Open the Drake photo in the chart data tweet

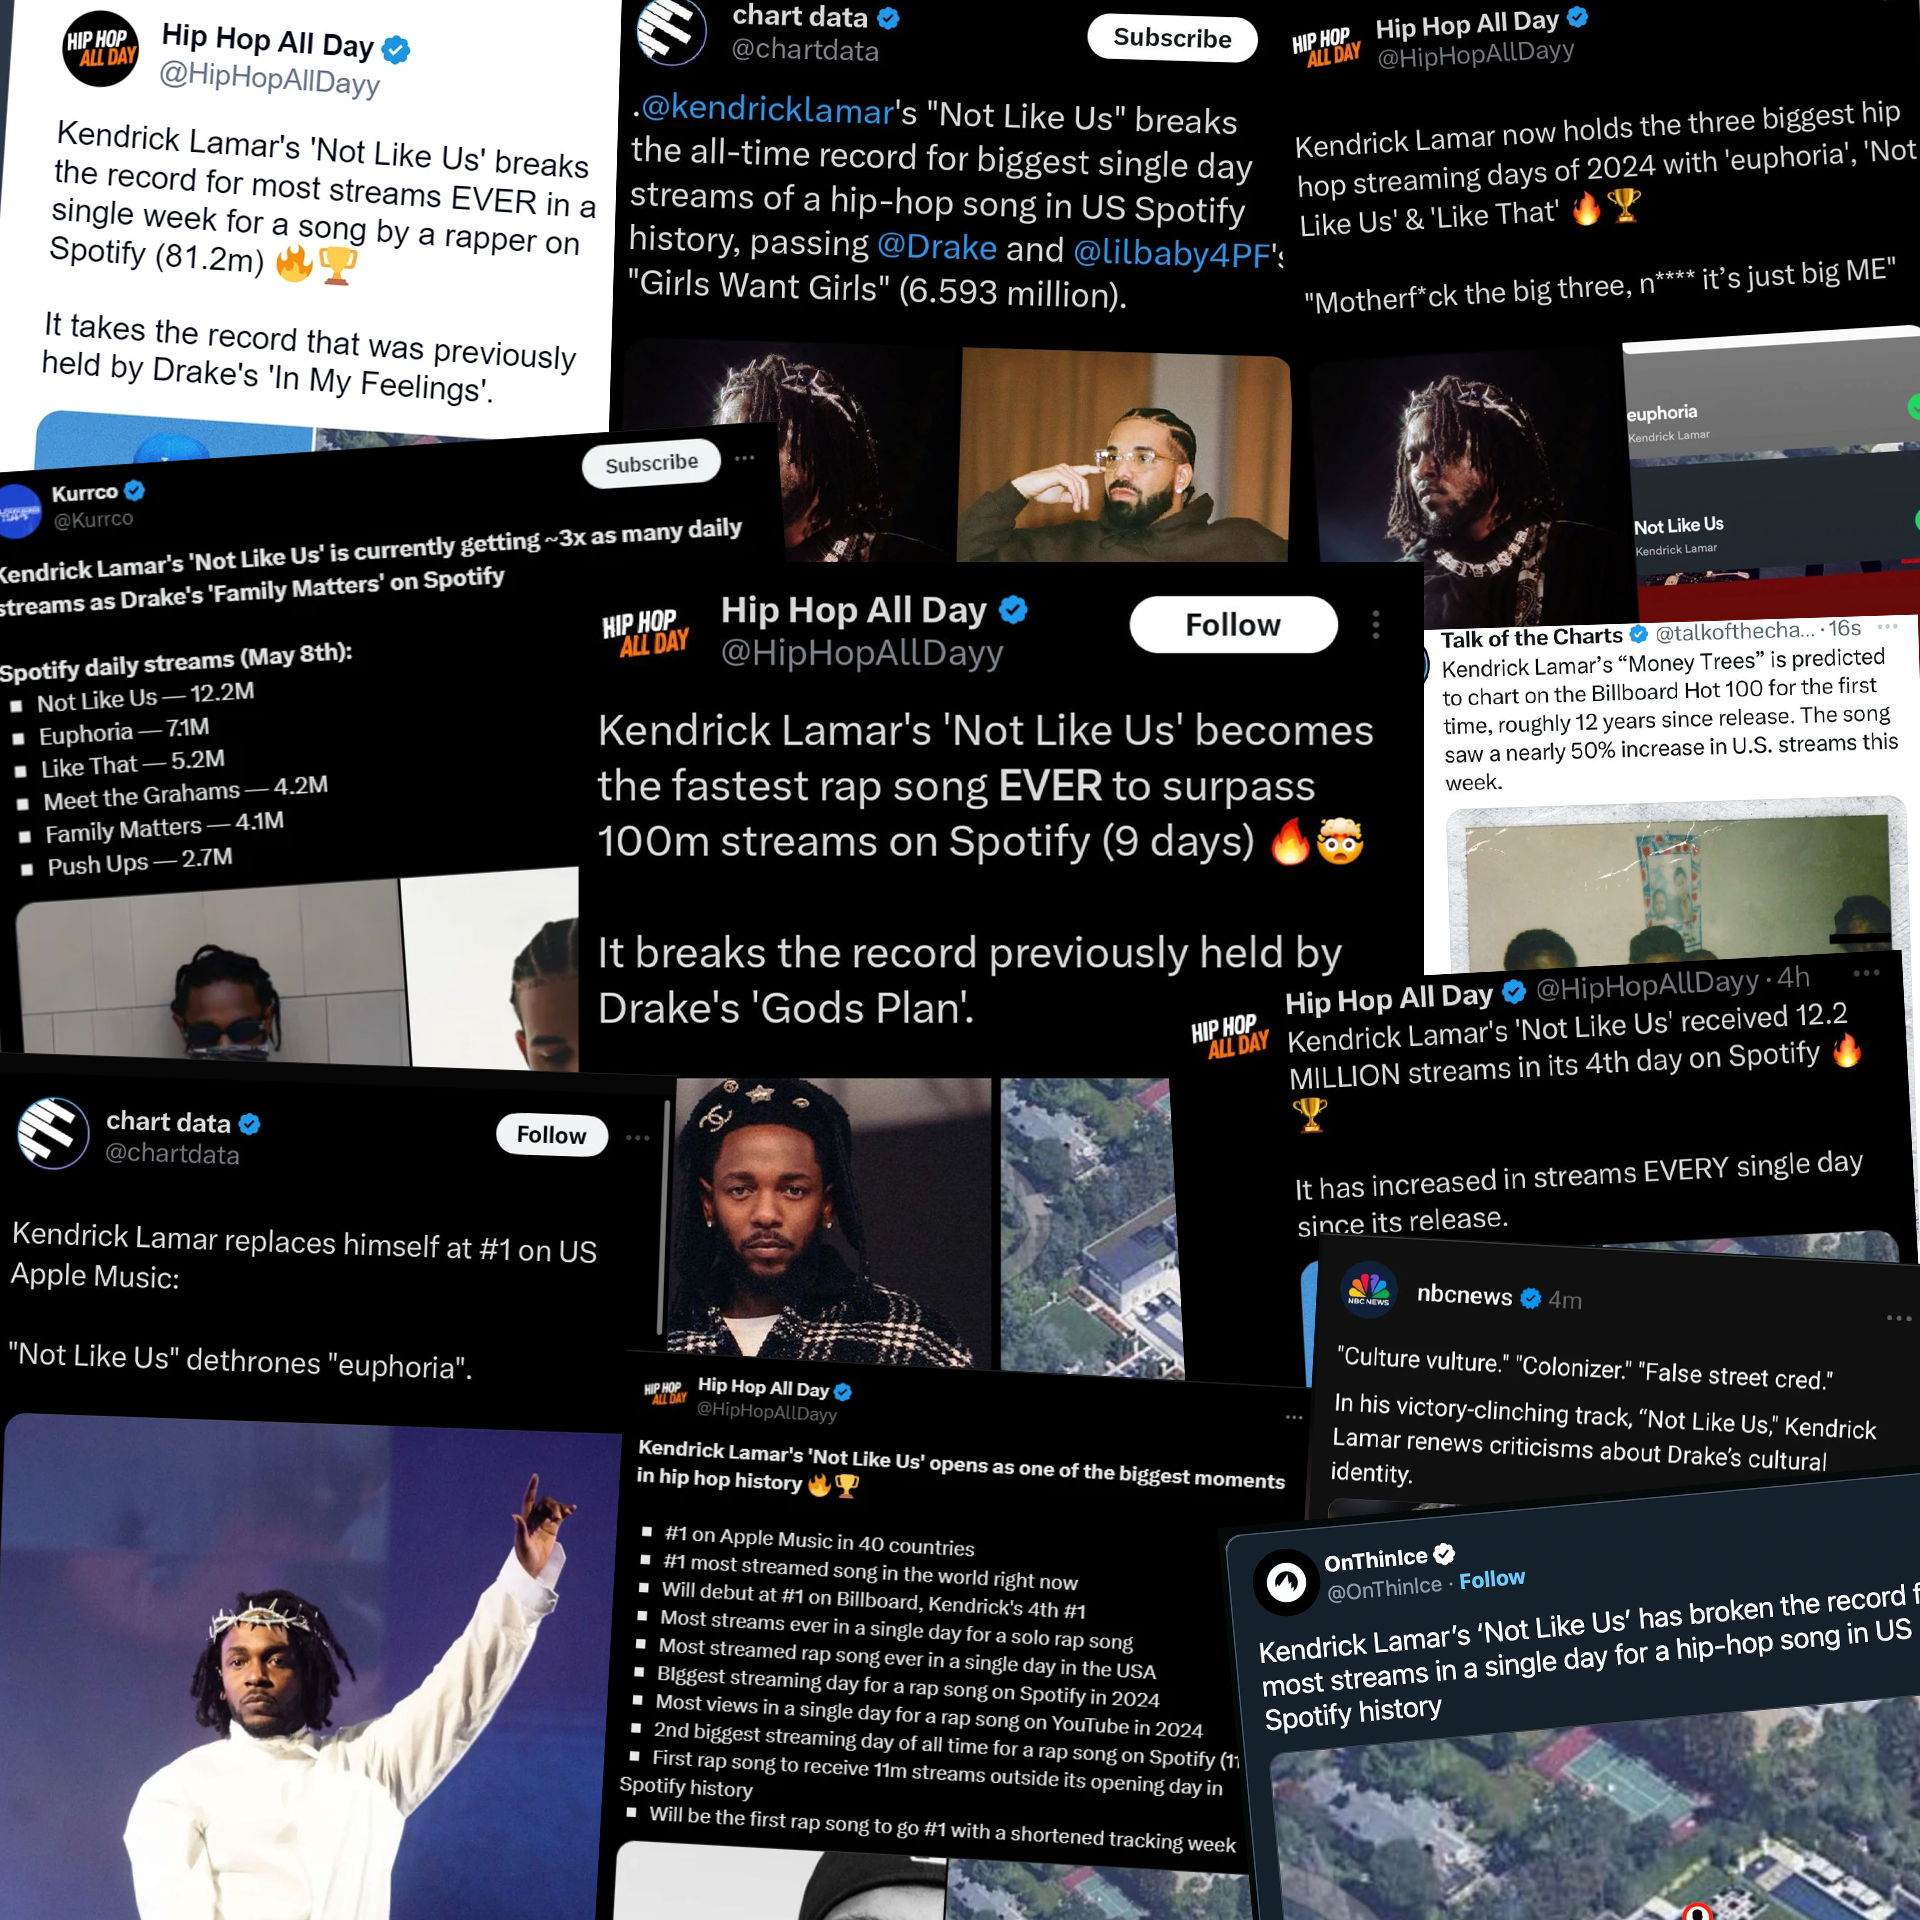click(x=1124, y=455)
